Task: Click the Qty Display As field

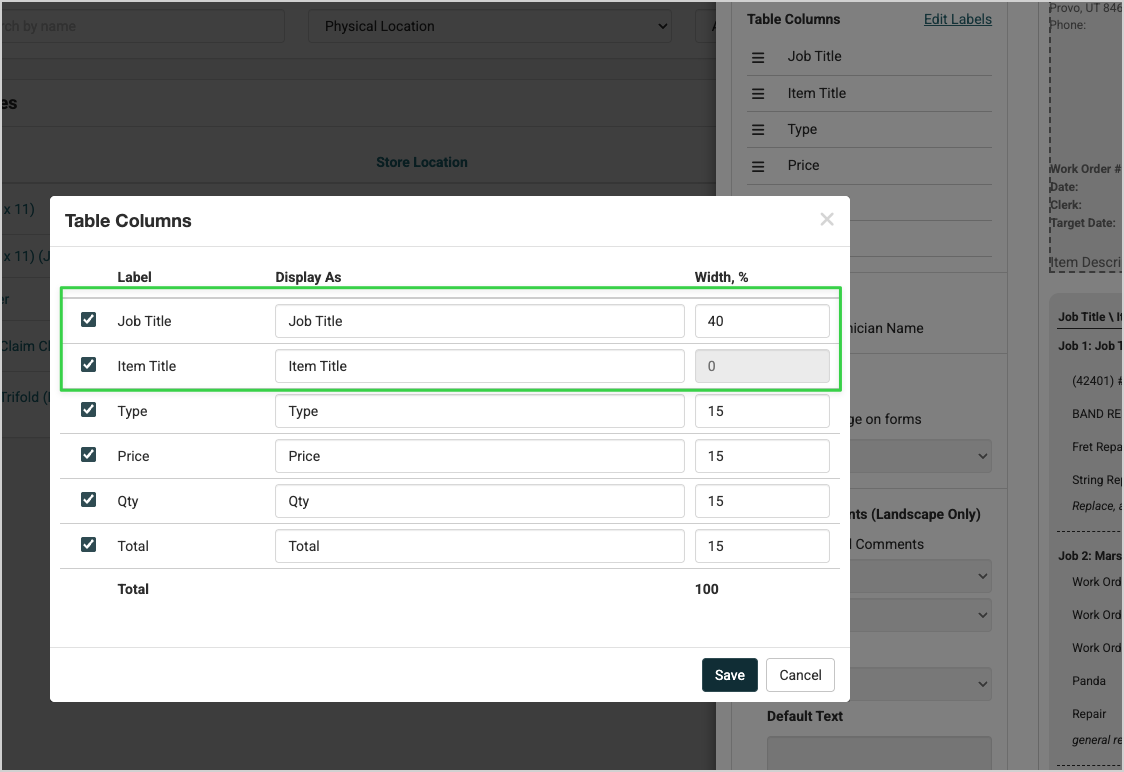Action: click(x=479, y=501)
